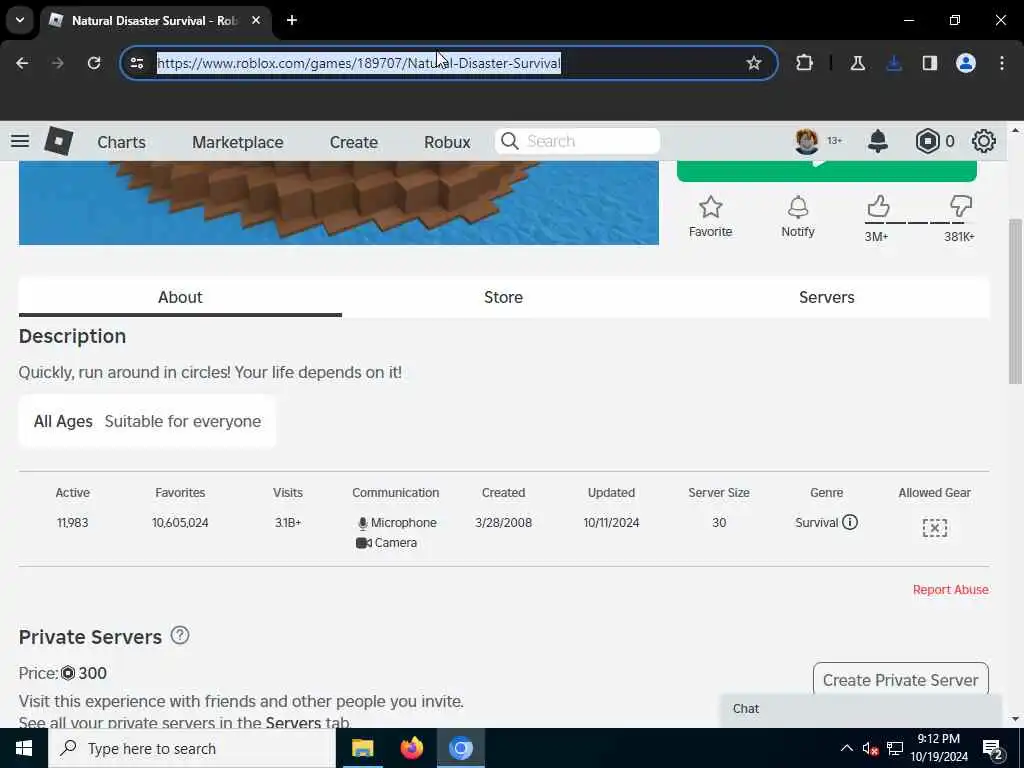Open the new tab plus button
This screenshot has width=1024, height=768.
(x=292, y=20)
